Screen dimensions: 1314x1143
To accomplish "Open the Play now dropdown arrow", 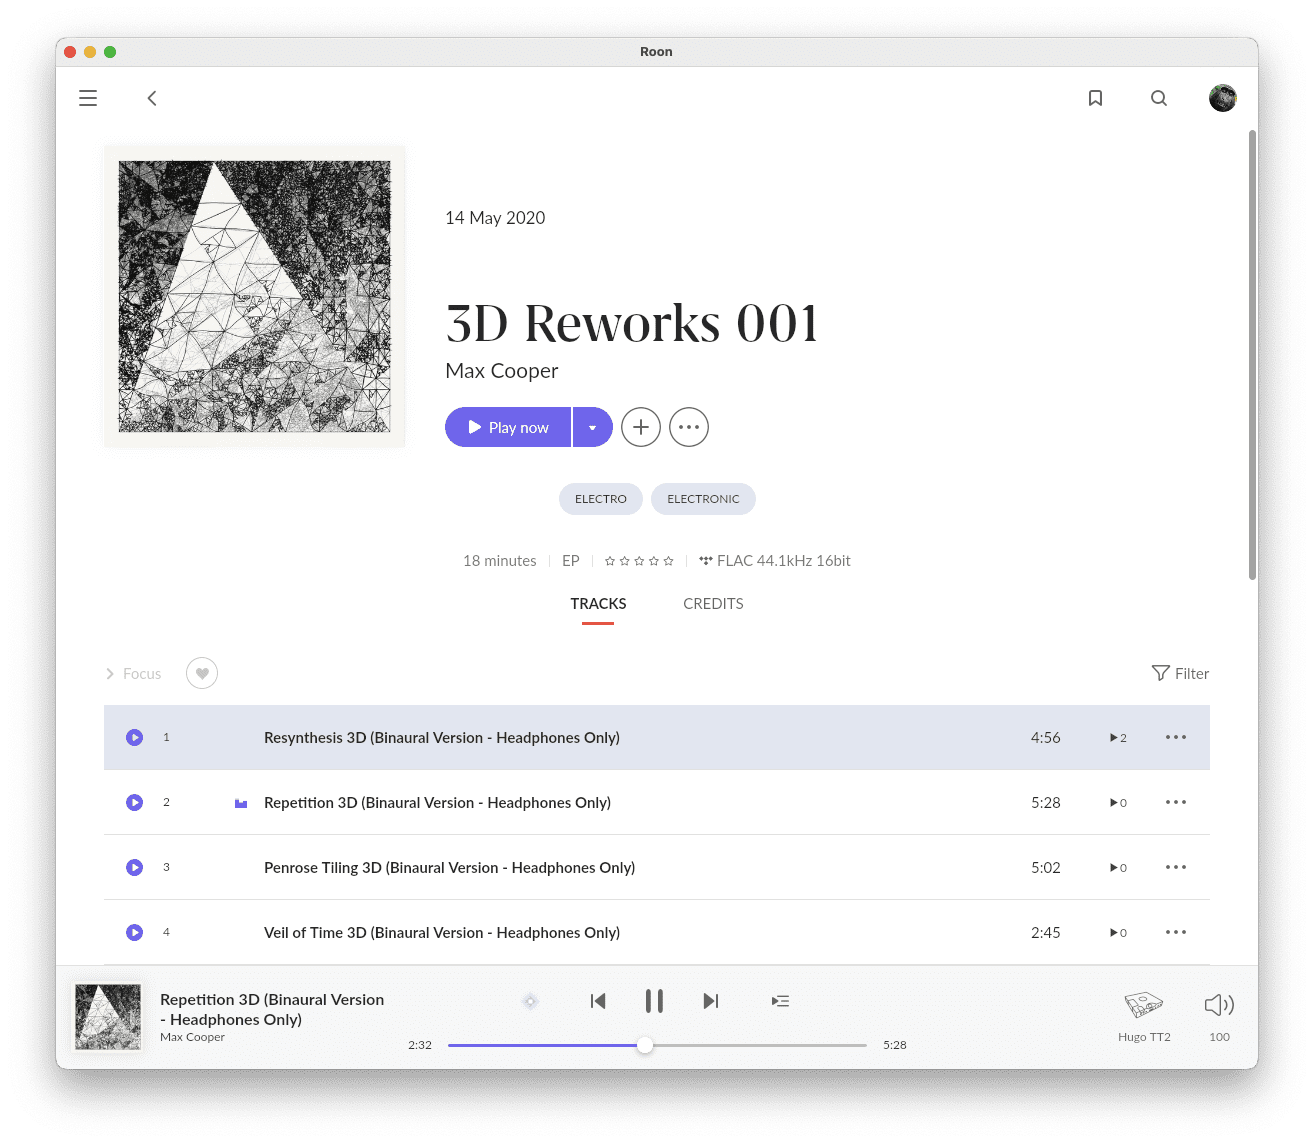I will coord(593,427).
